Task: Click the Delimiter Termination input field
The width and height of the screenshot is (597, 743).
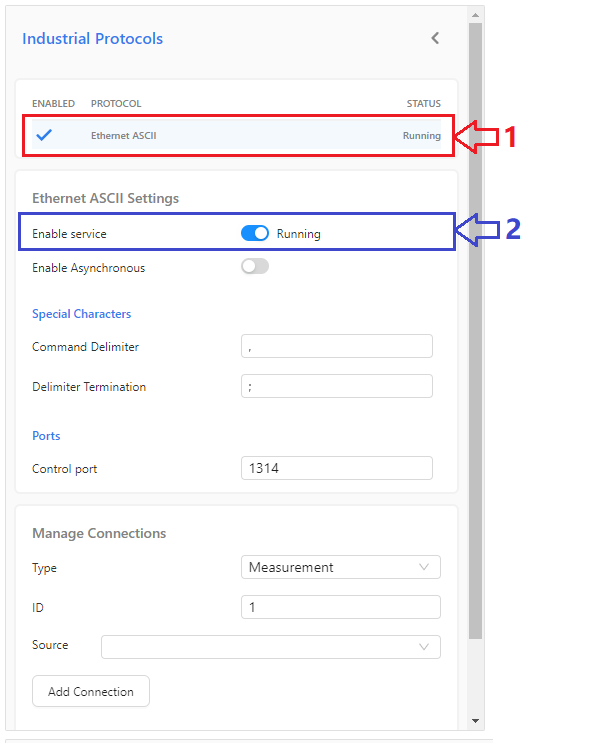Action: click(x=336, y=386)
